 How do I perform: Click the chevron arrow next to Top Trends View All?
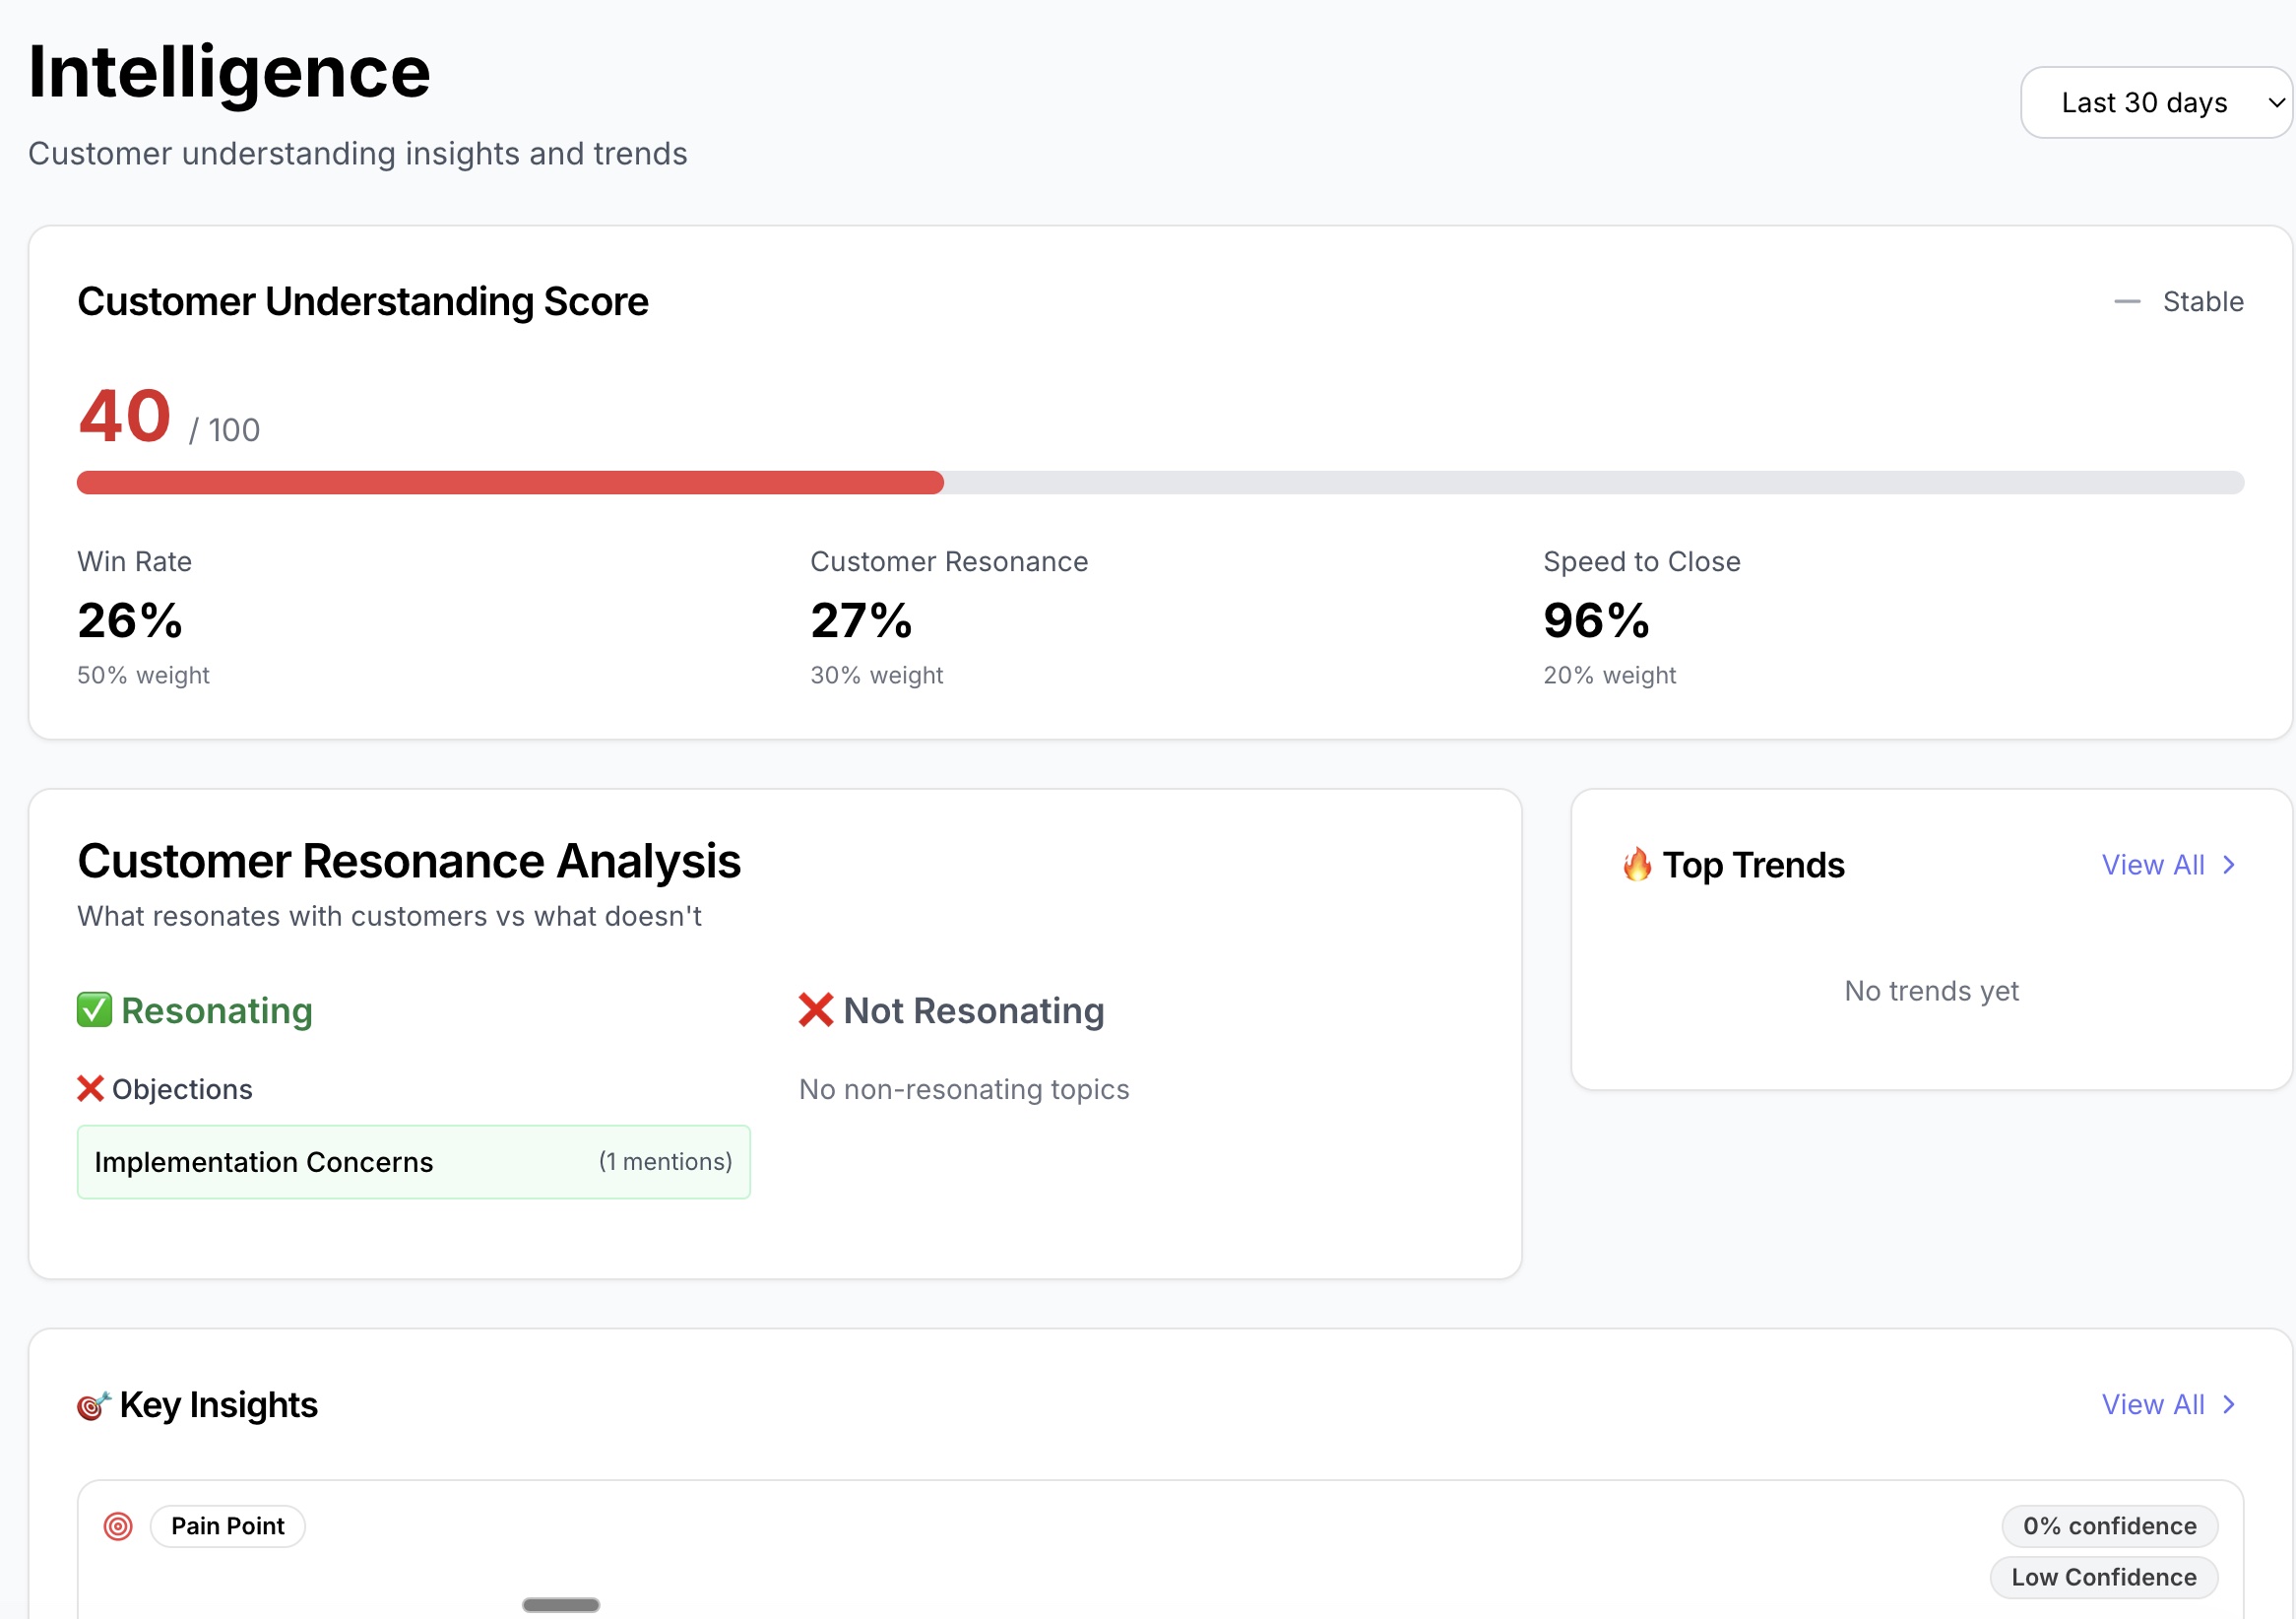(x=2228, y=865)
